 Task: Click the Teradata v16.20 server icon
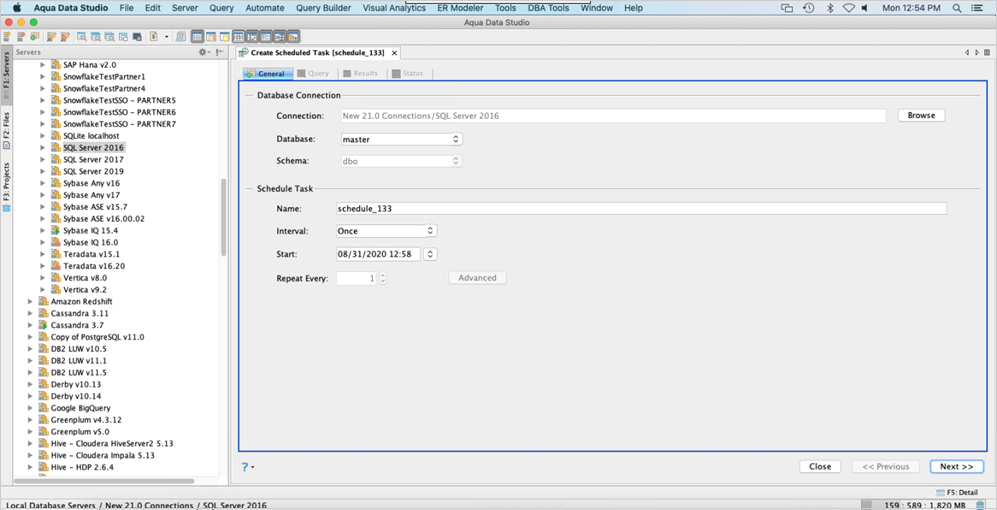(x=56, y=266)
